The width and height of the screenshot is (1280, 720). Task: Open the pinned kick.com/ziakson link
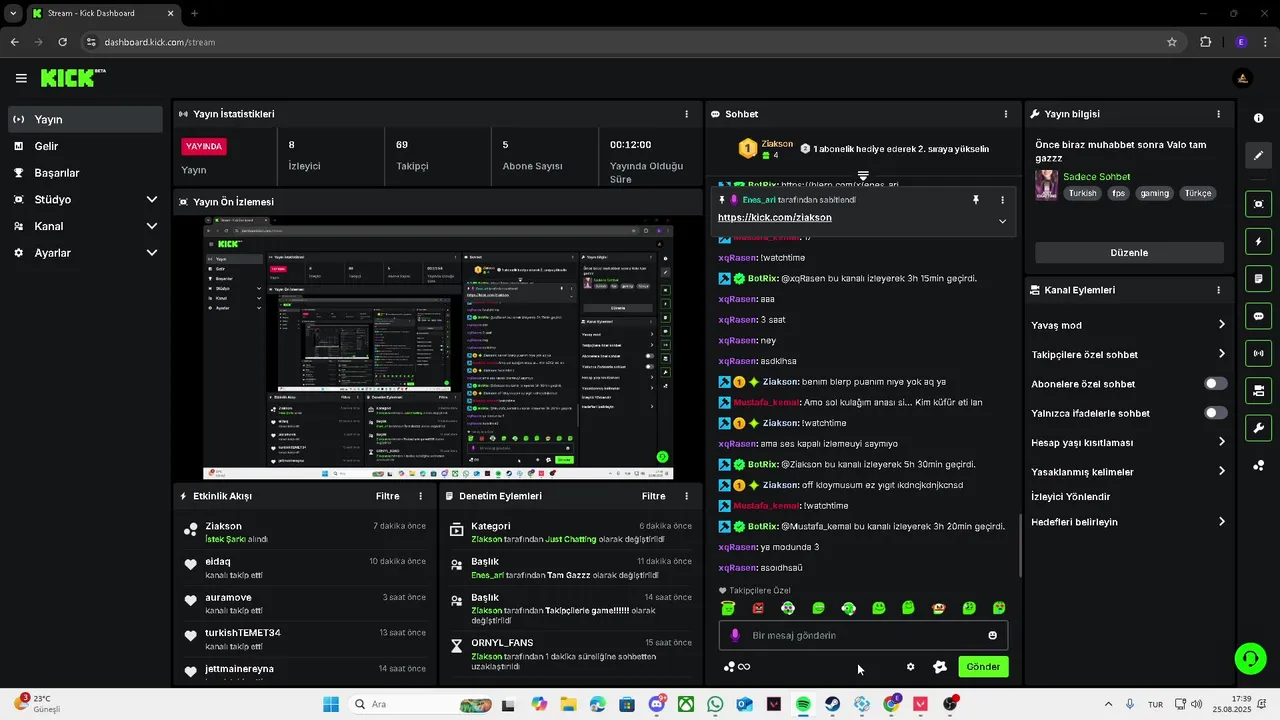click(x=774, y=218)
